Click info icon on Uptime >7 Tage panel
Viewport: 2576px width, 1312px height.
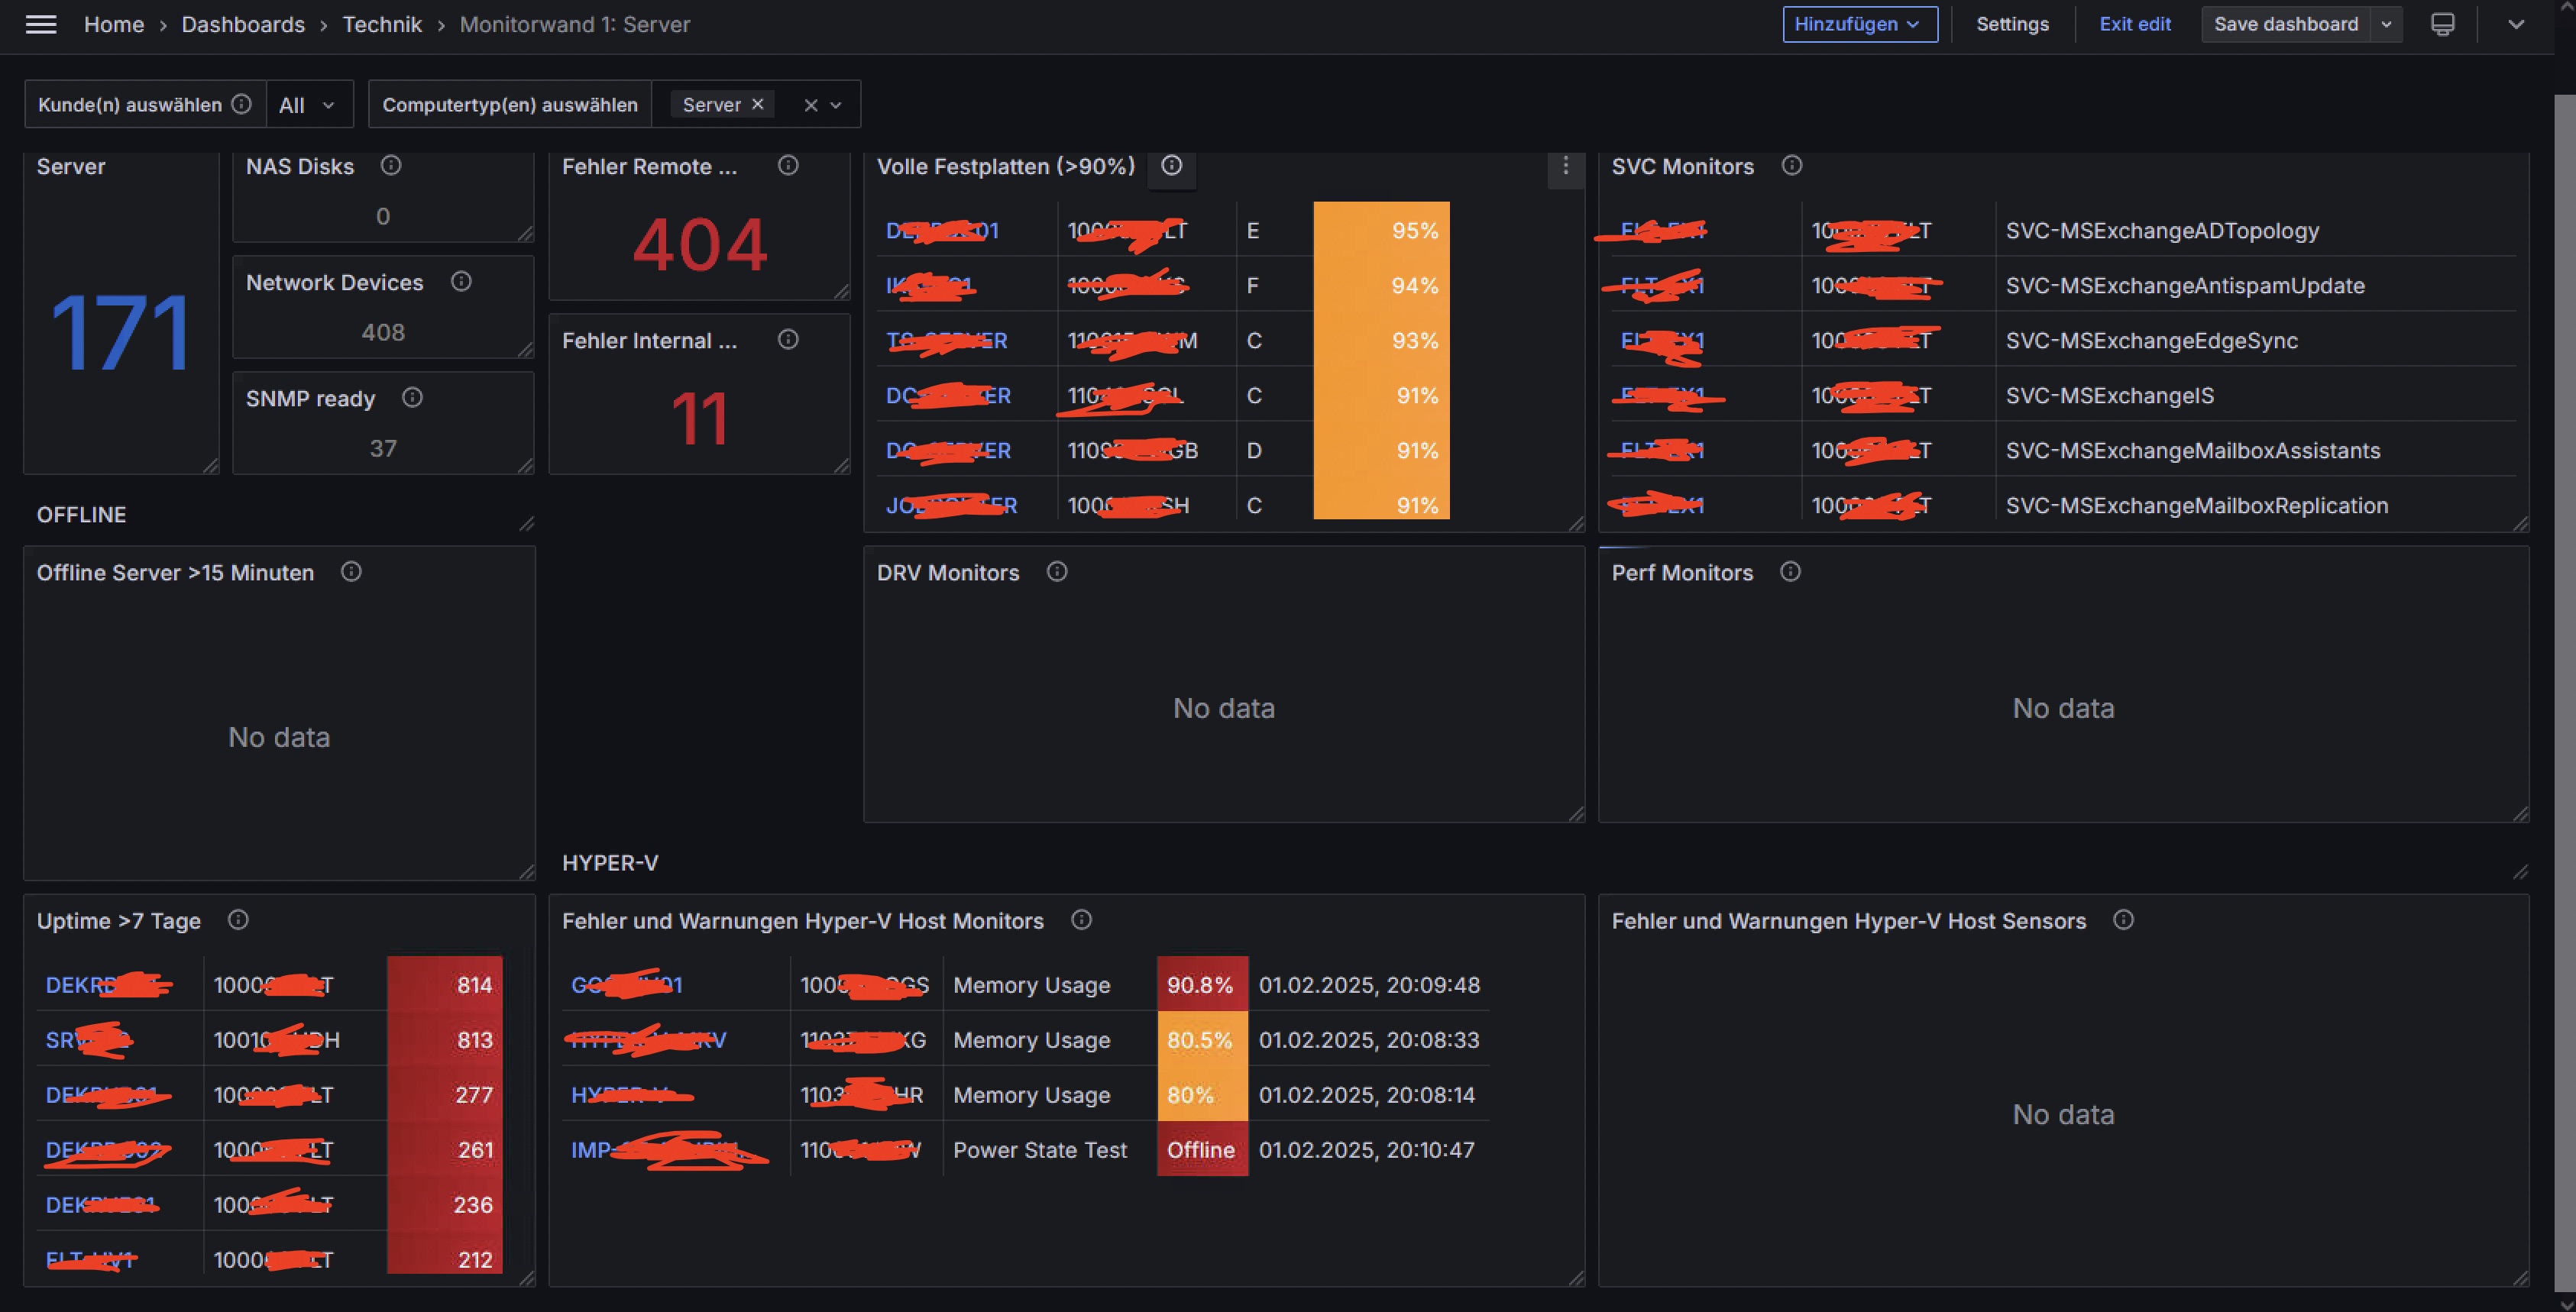(x=238, y=920)
